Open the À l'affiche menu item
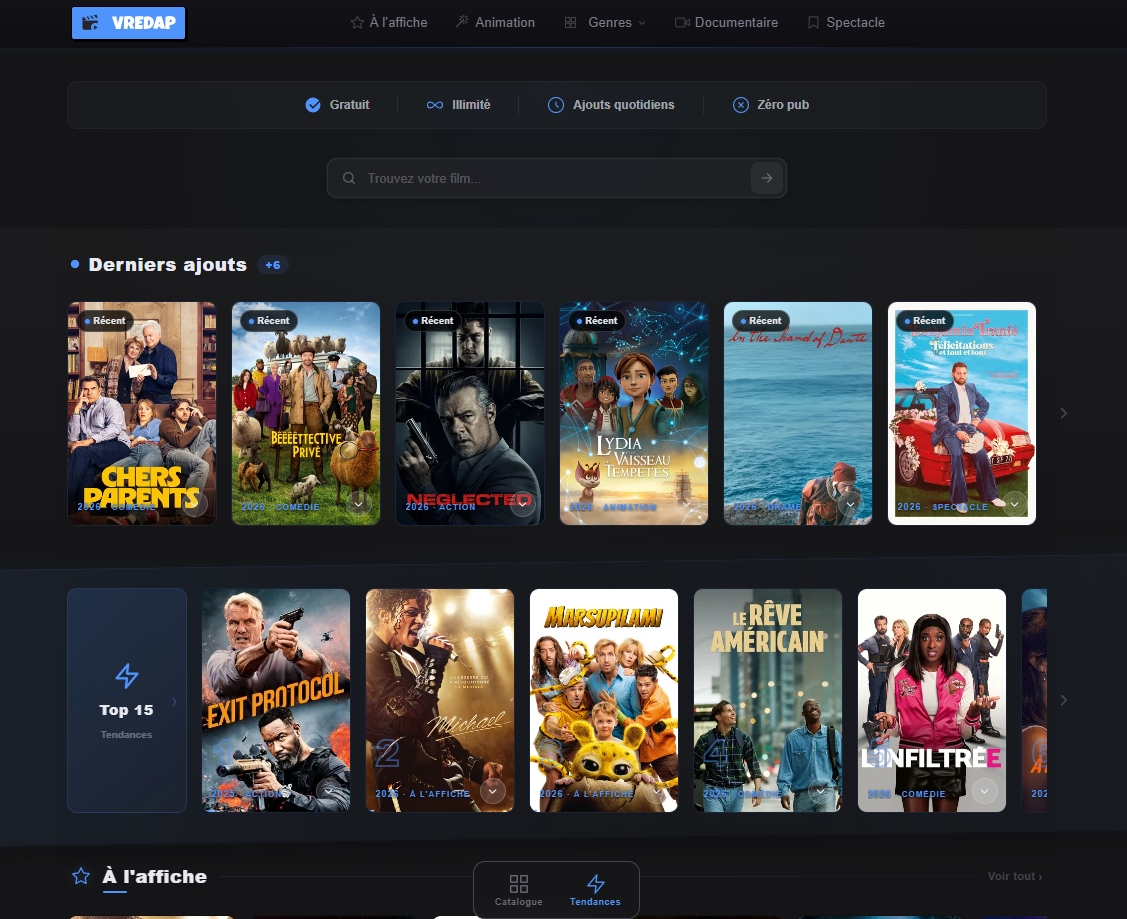 [389, 22]
